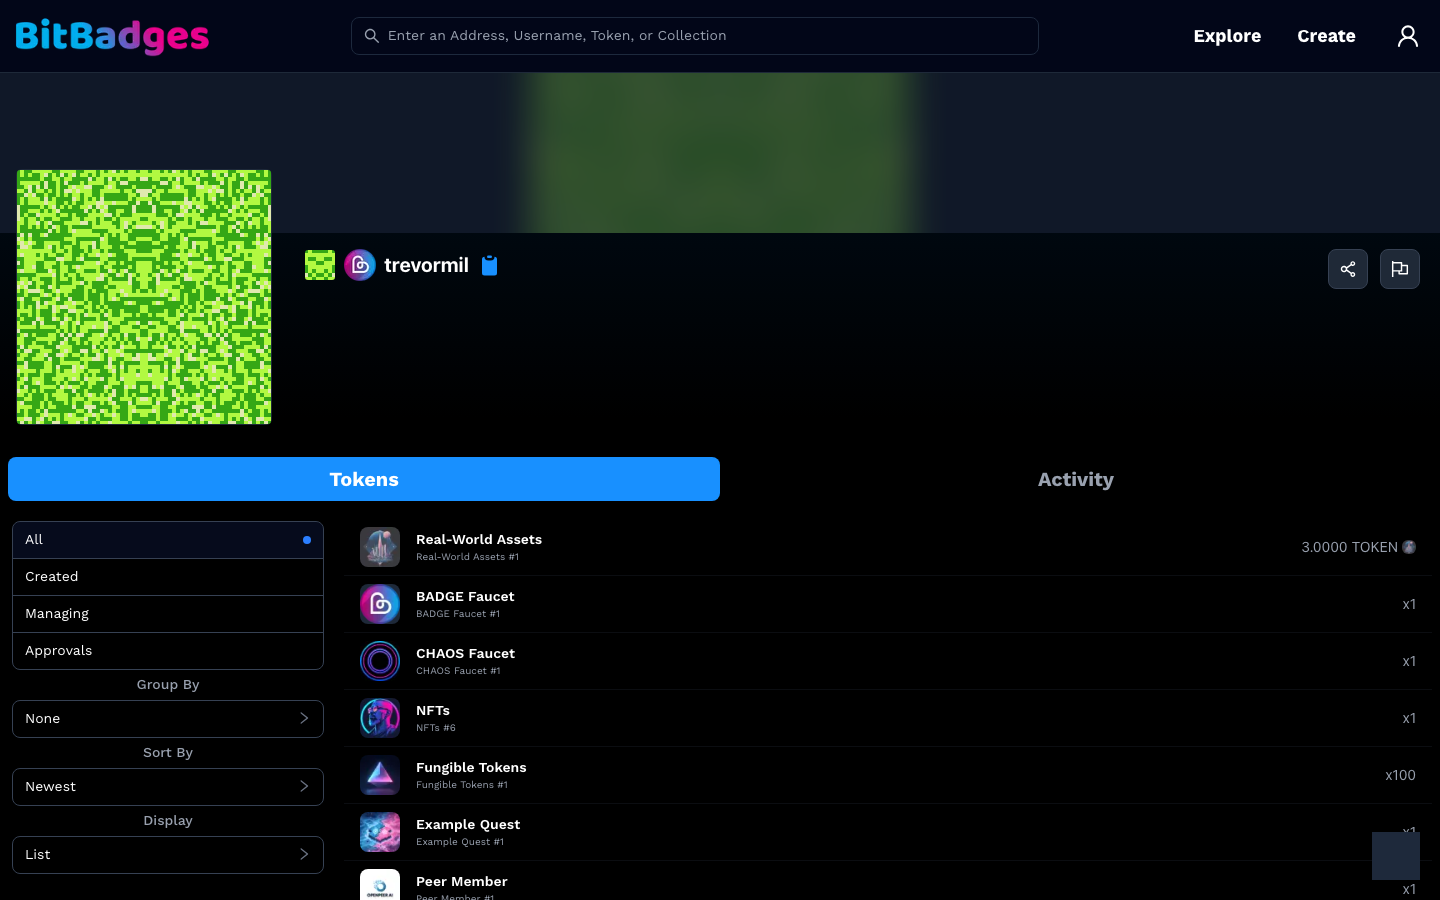Image resolution: width=1440 pixels, height=900 pixels.
Task: Open the Create menu
Action: pos(1326,36)
